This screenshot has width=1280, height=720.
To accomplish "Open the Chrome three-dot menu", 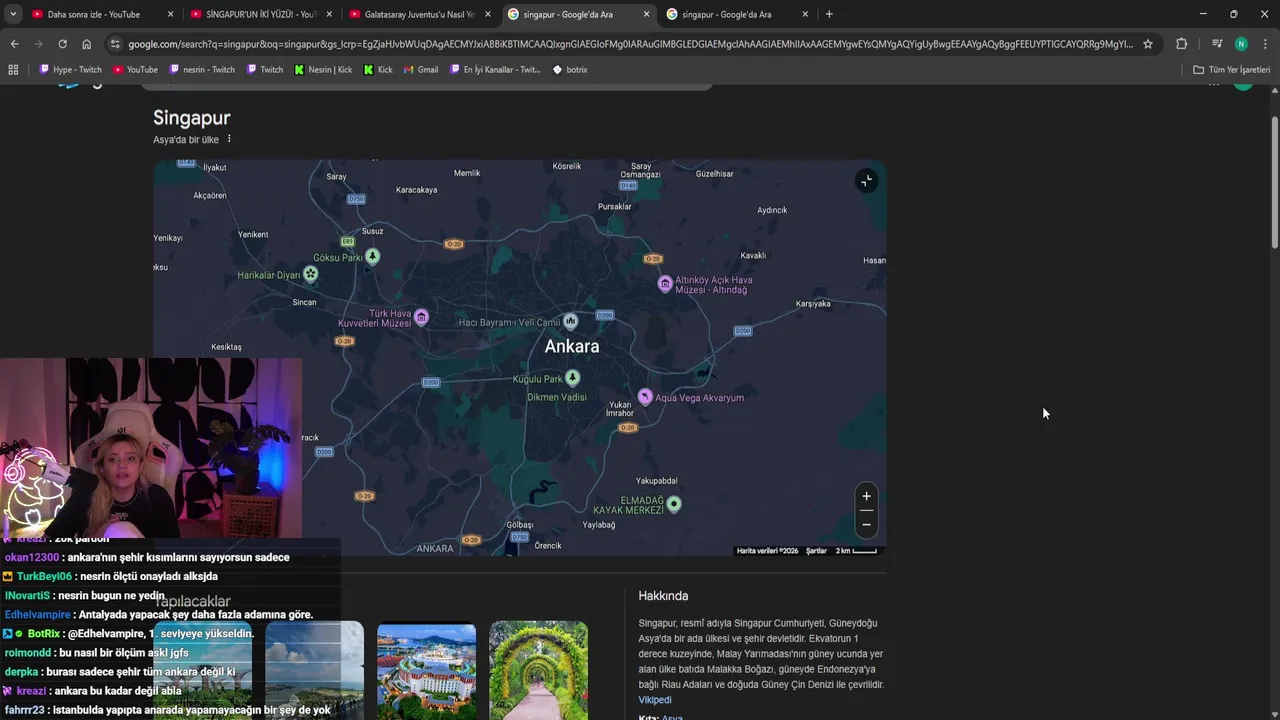I will tap(1264, 44).
